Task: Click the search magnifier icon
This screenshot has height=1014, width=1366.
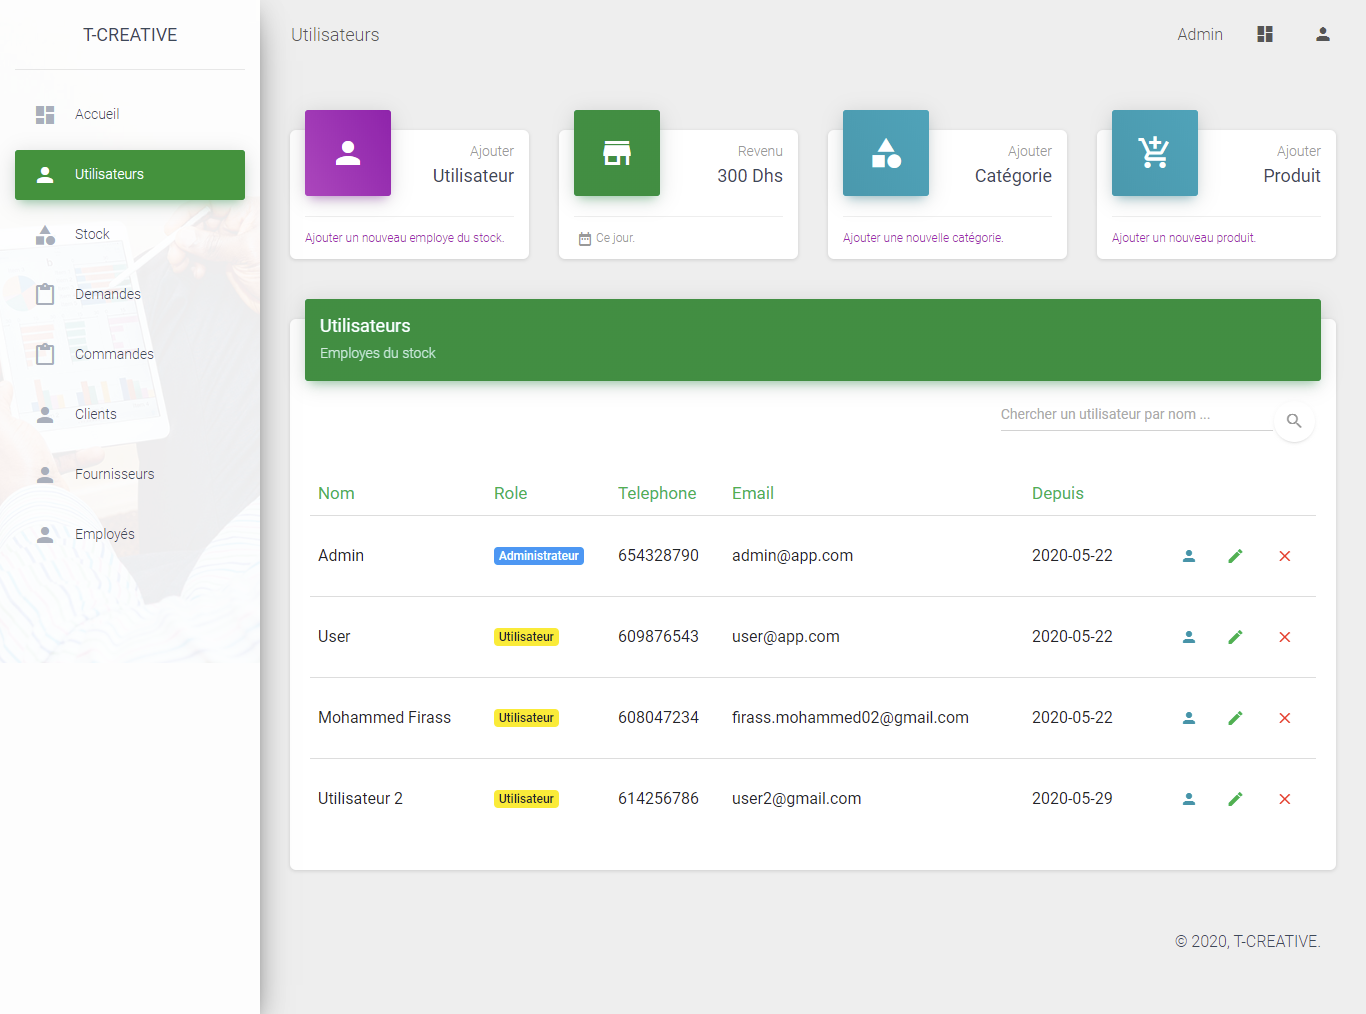Action: point(1294,421)
